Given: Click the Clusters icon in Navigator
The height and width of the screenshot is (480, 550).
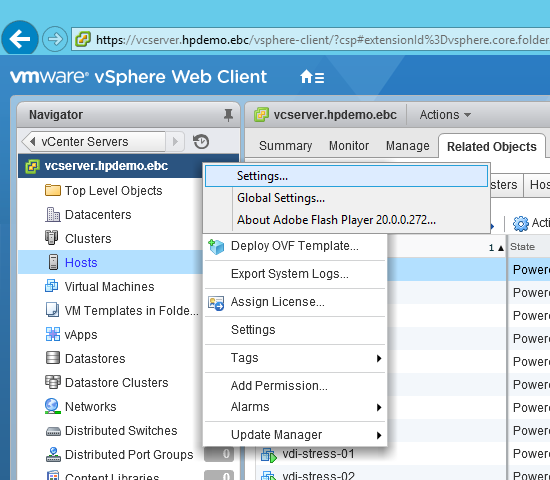Looking at the screenshot, I should pyautogui.click(x=52, y=238).
